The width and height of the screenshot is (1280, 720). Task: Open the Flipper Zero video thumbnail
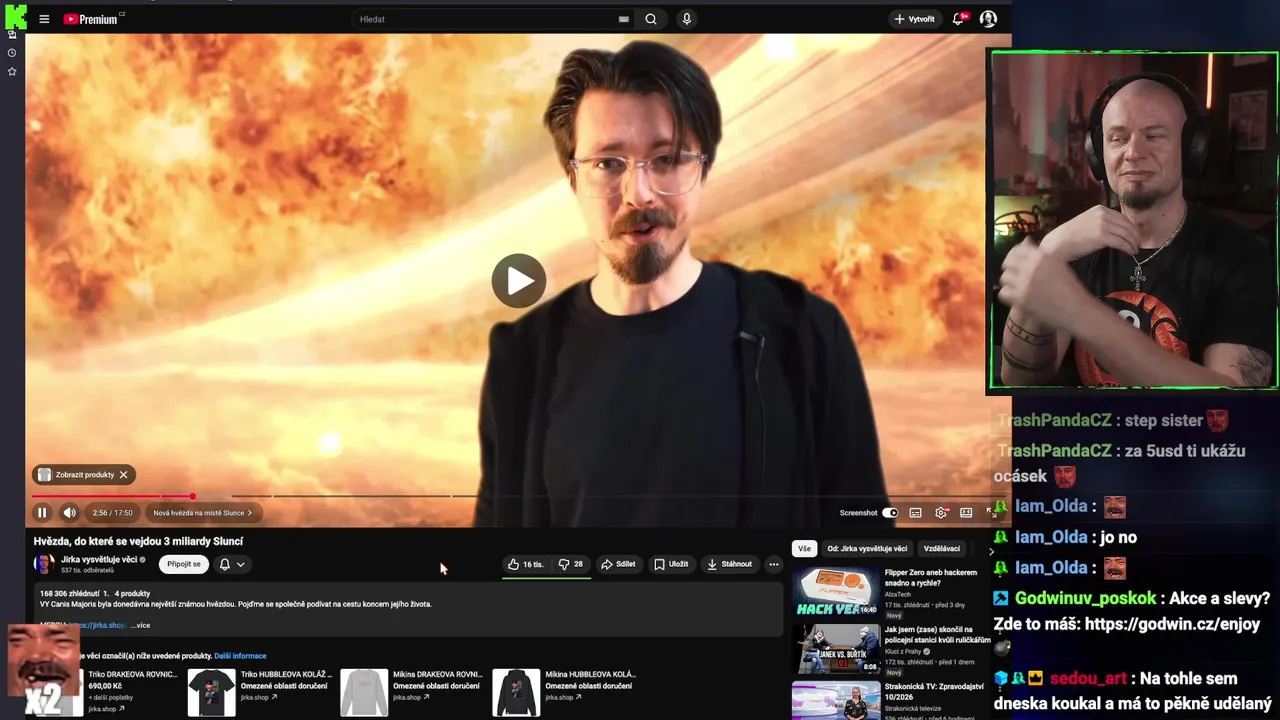(836, 591)
